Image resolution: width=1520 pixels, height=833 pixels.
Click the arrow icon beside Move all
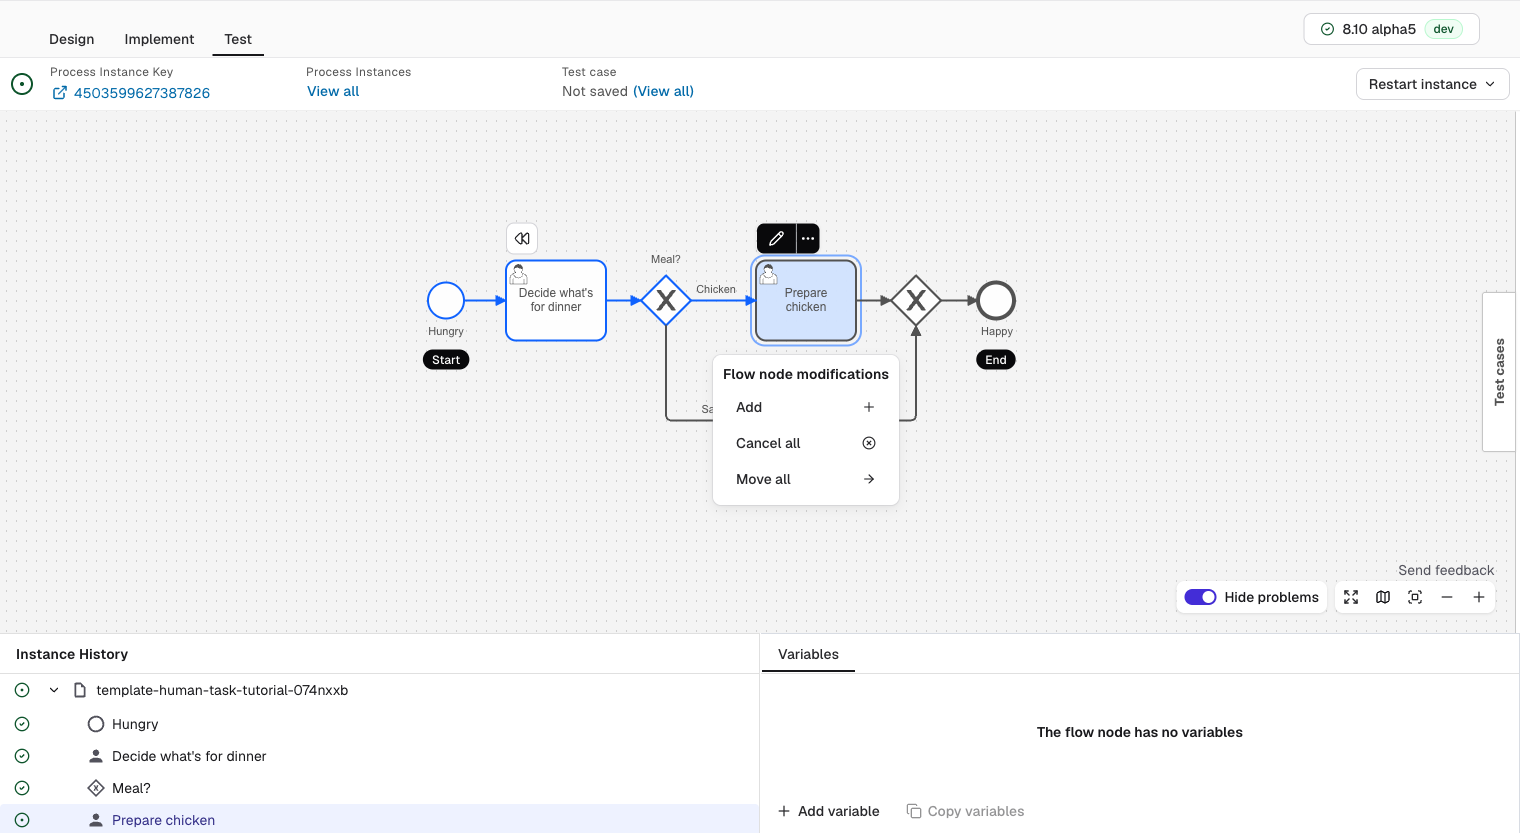[x=869, y=479]
